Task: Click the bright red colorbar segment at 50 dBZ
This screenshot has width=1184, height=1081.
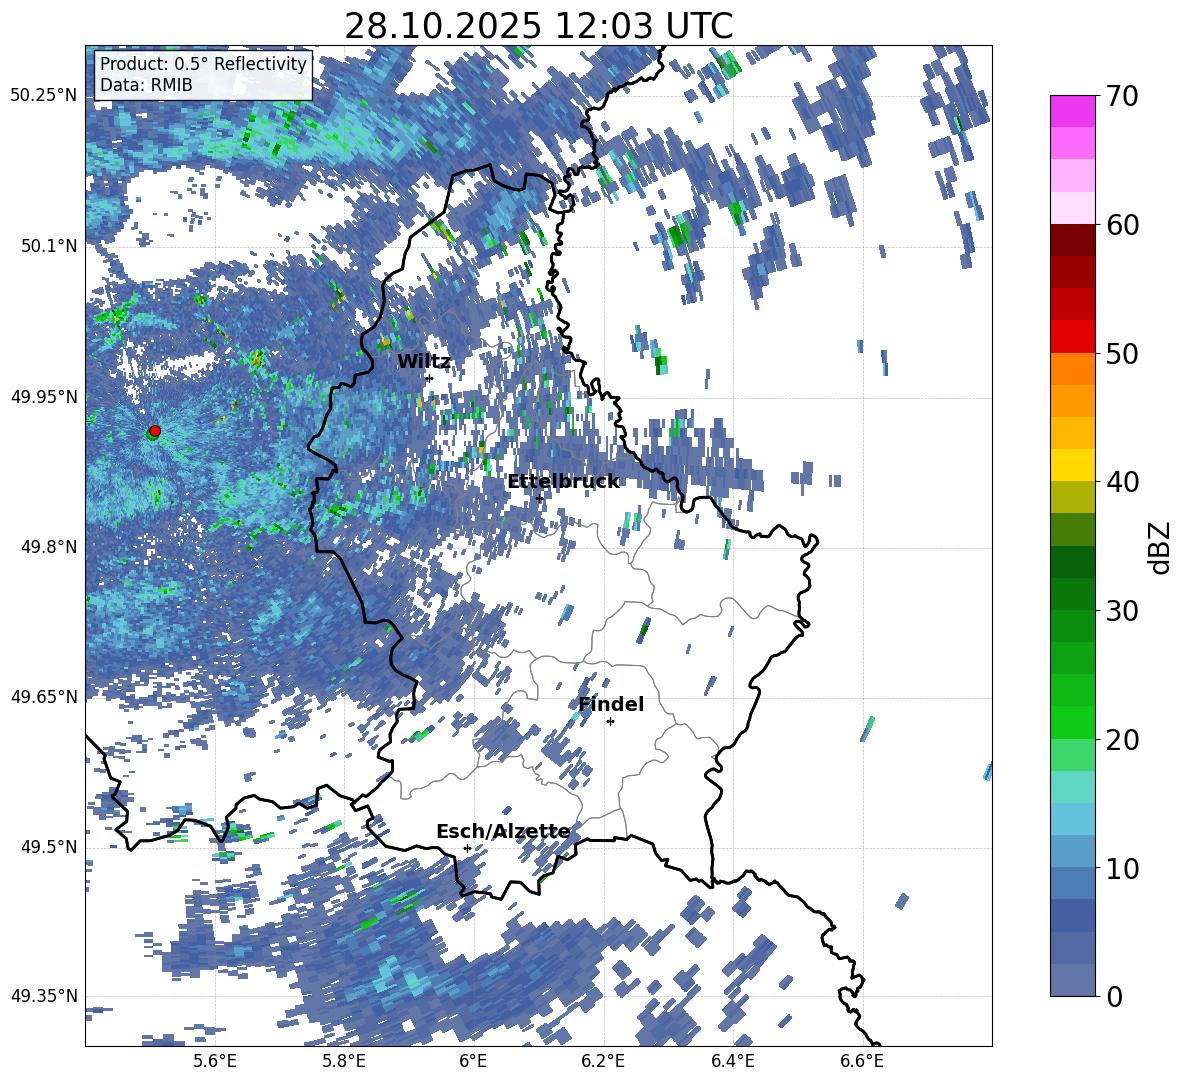Action: [1072, 337]
